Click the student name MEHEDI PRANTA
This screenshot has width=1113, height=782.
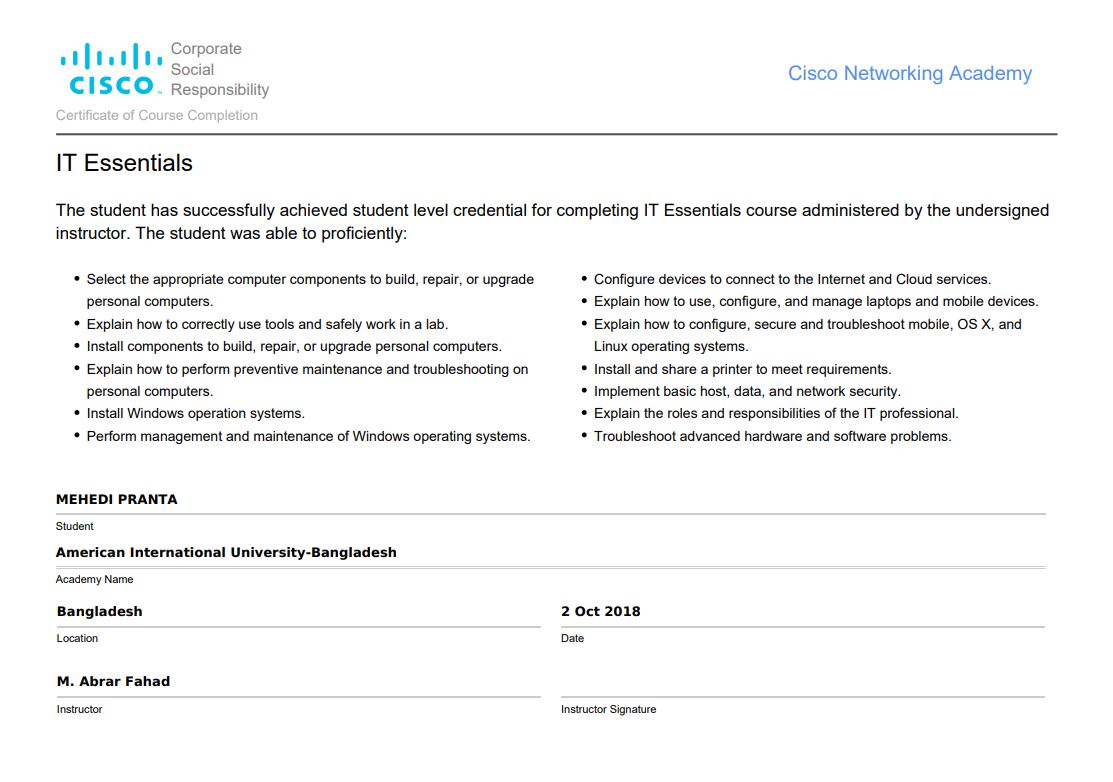coord(117,499)
